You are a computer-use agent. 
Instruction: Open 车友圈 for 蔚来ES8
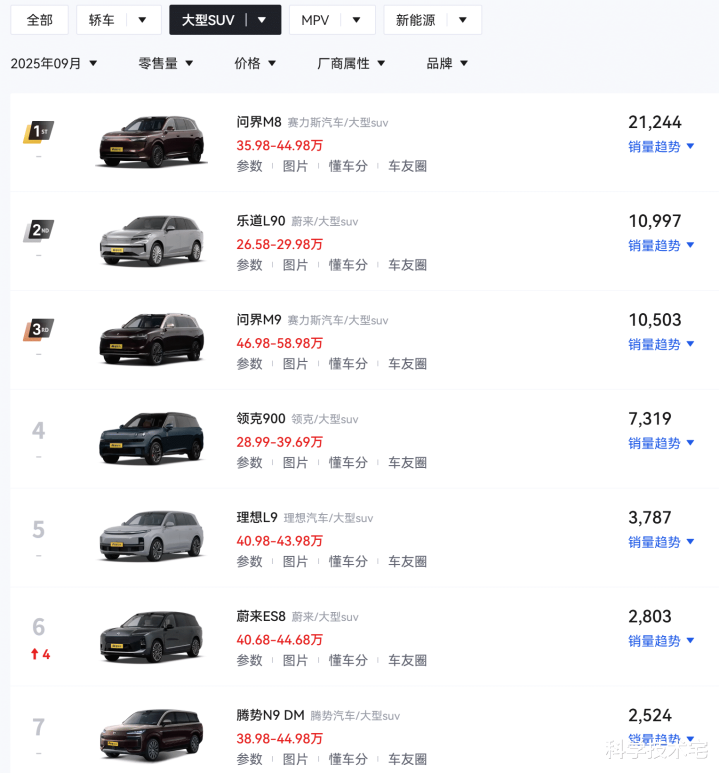(407, 661)
